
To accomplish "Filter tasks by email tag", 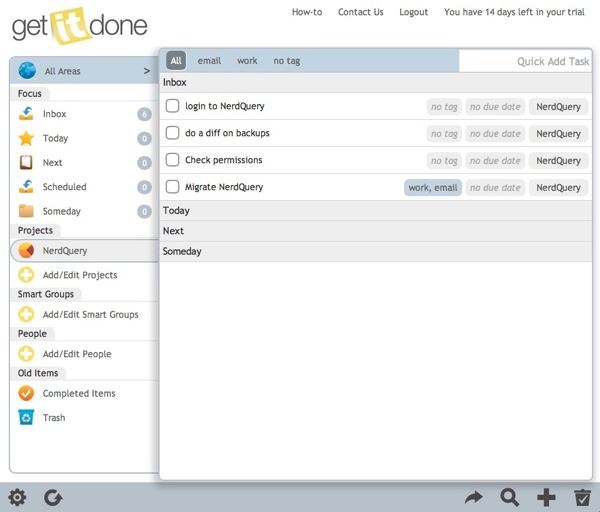I will [209, 60].
